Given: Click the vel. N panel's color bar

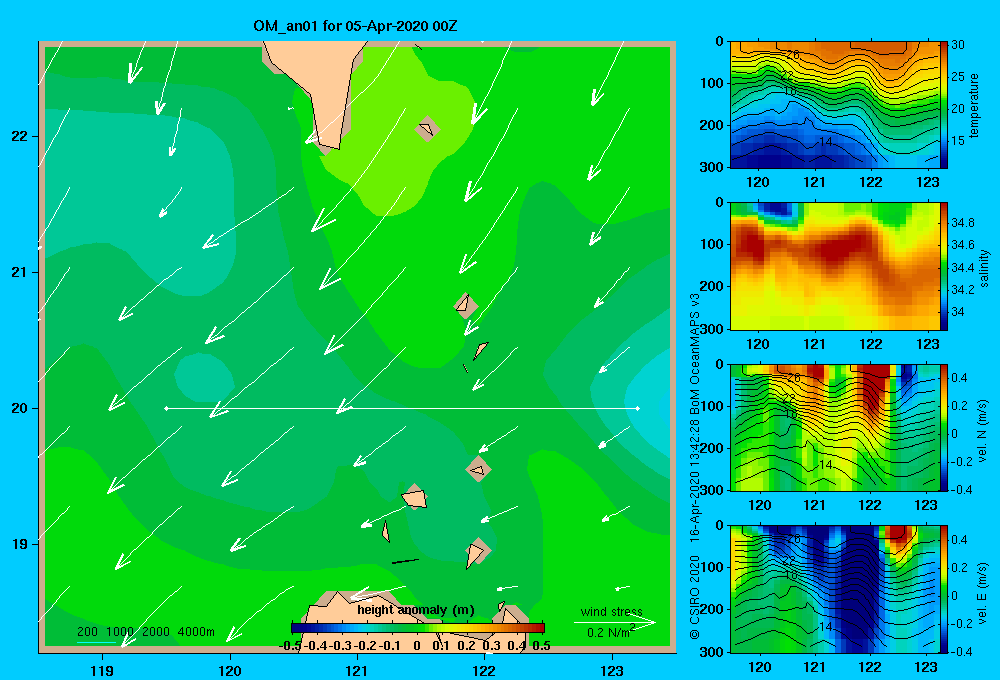Looking at the screenshot, I should (944, 427).
